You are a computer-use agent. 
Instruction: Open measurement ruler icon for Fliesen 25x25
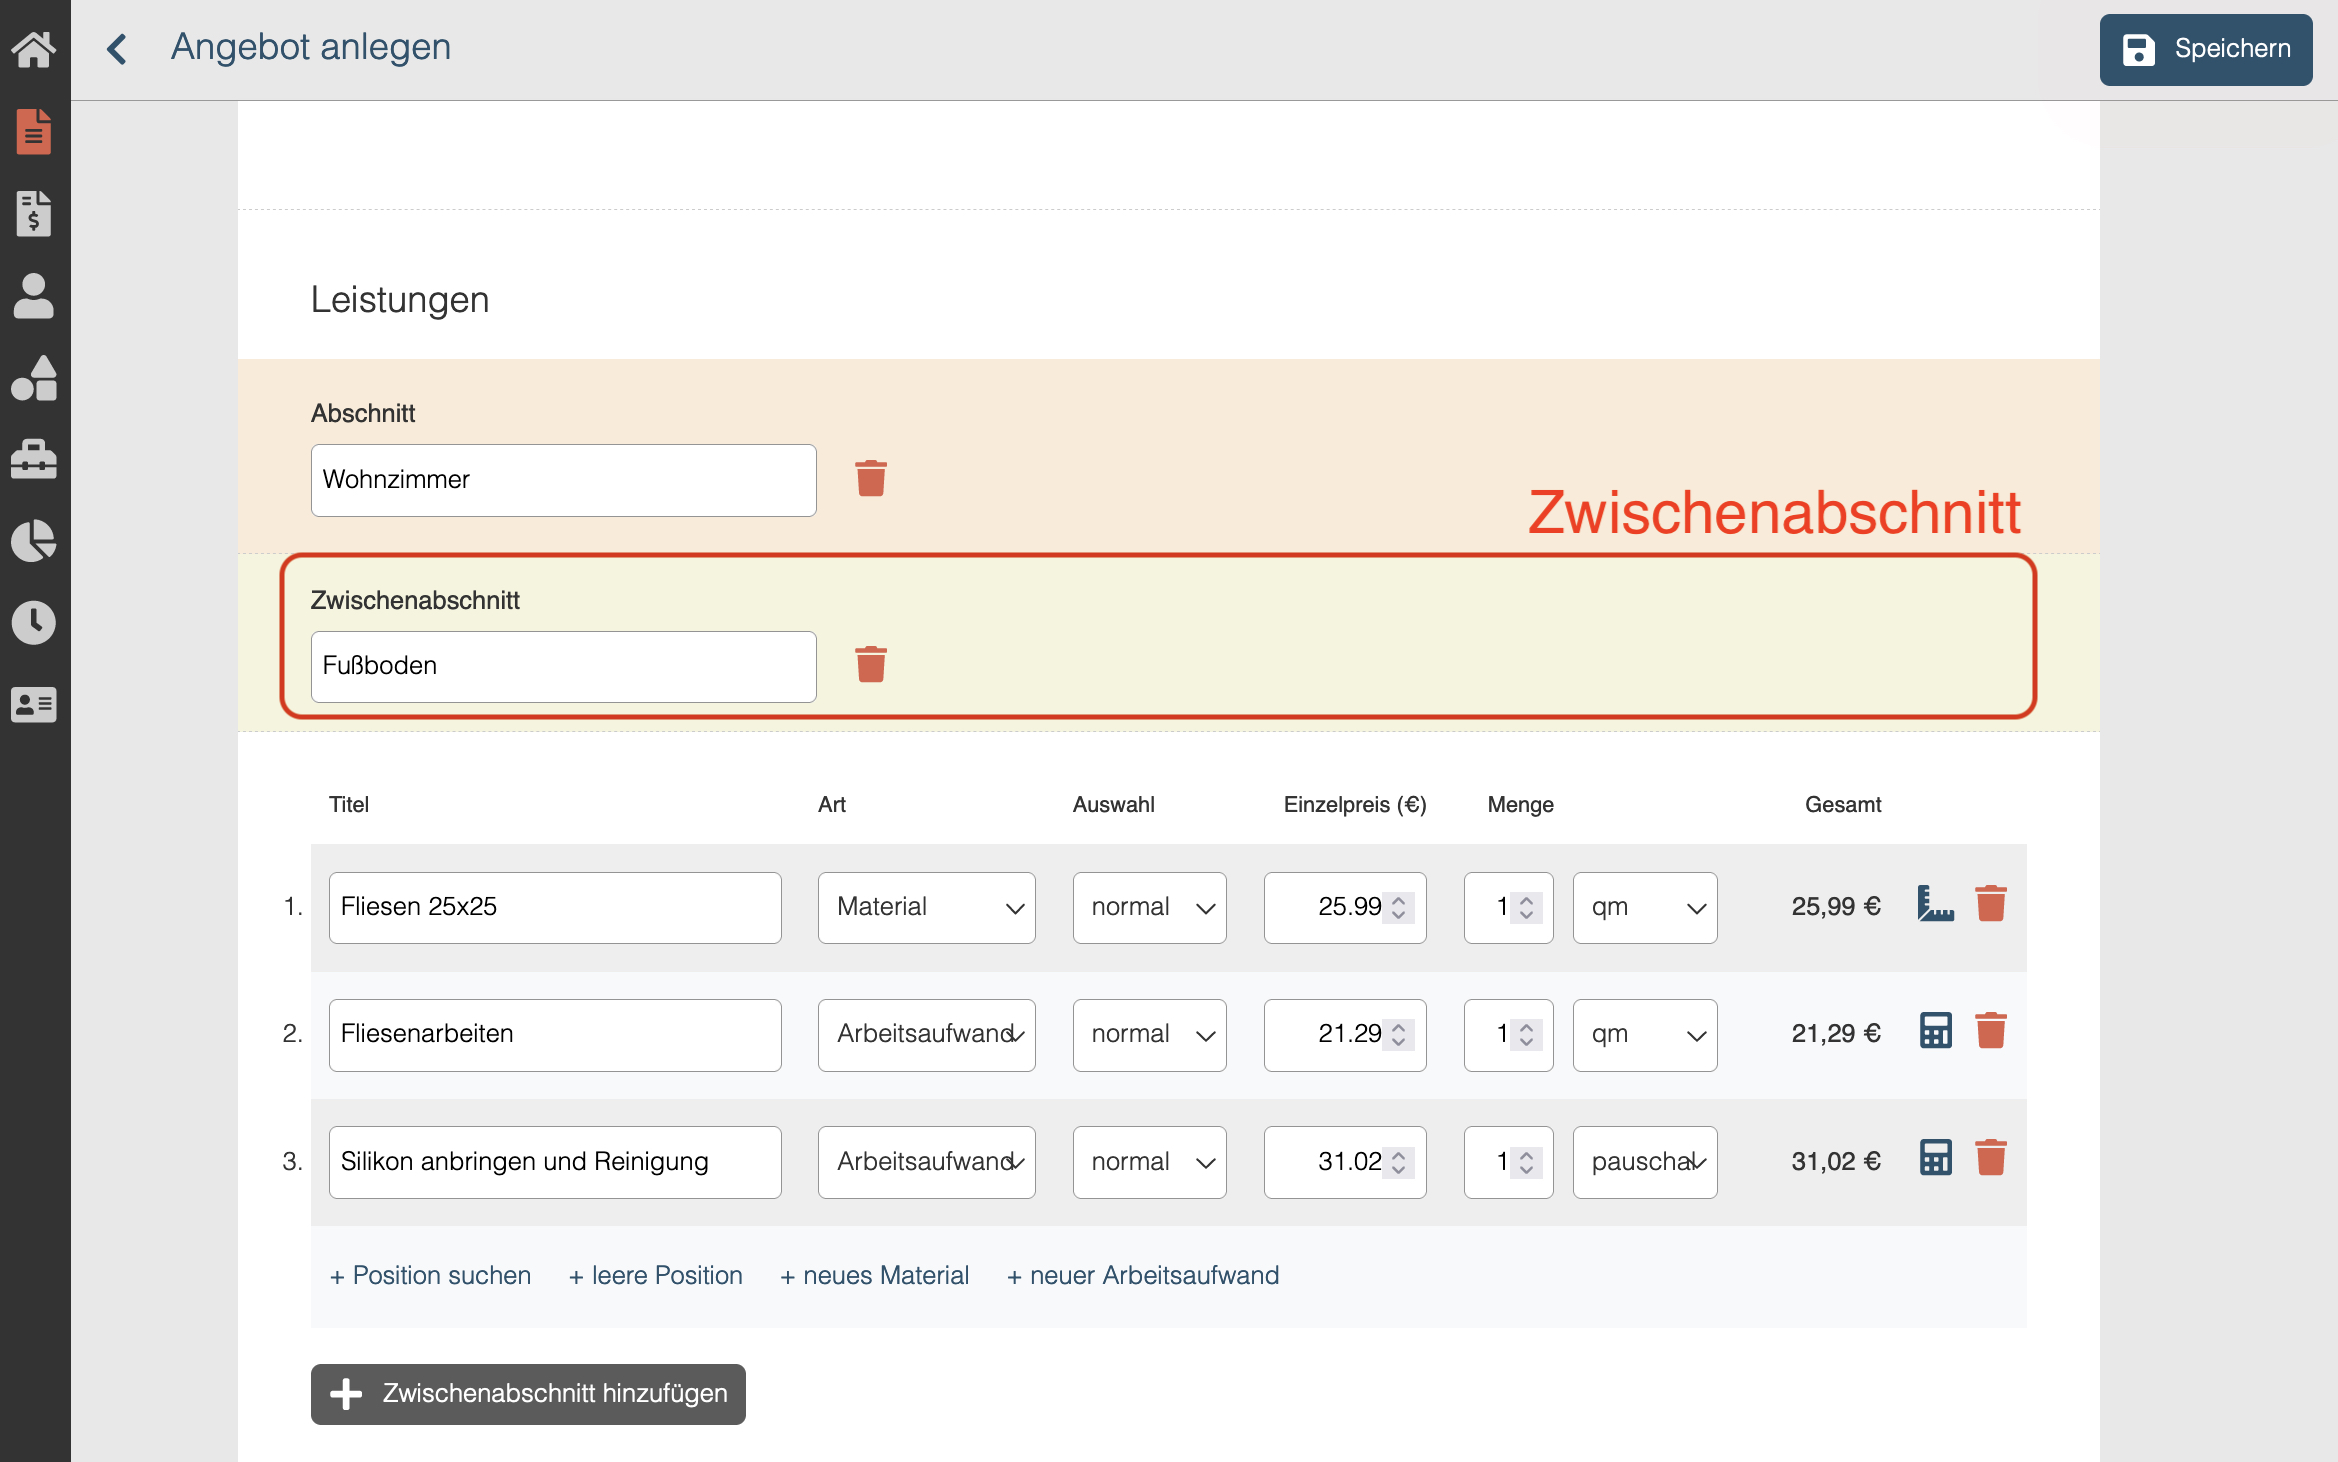coord(1936,904)
